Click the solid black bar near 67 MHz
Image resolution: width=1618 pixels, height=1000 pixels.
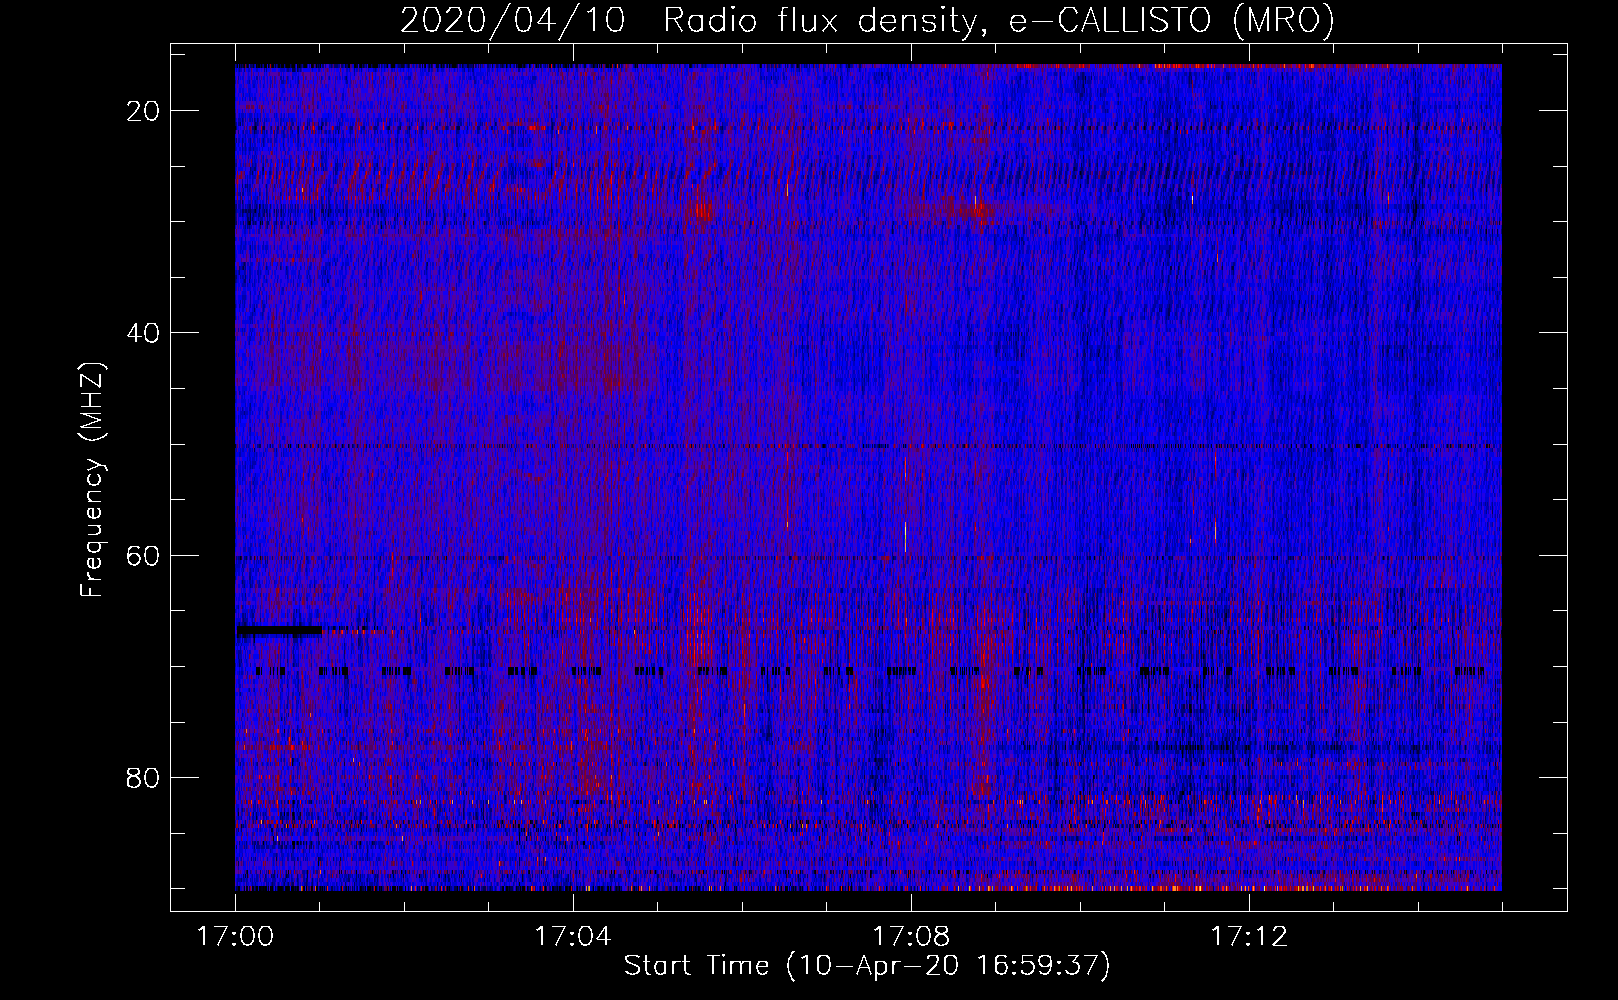(279, 630)
